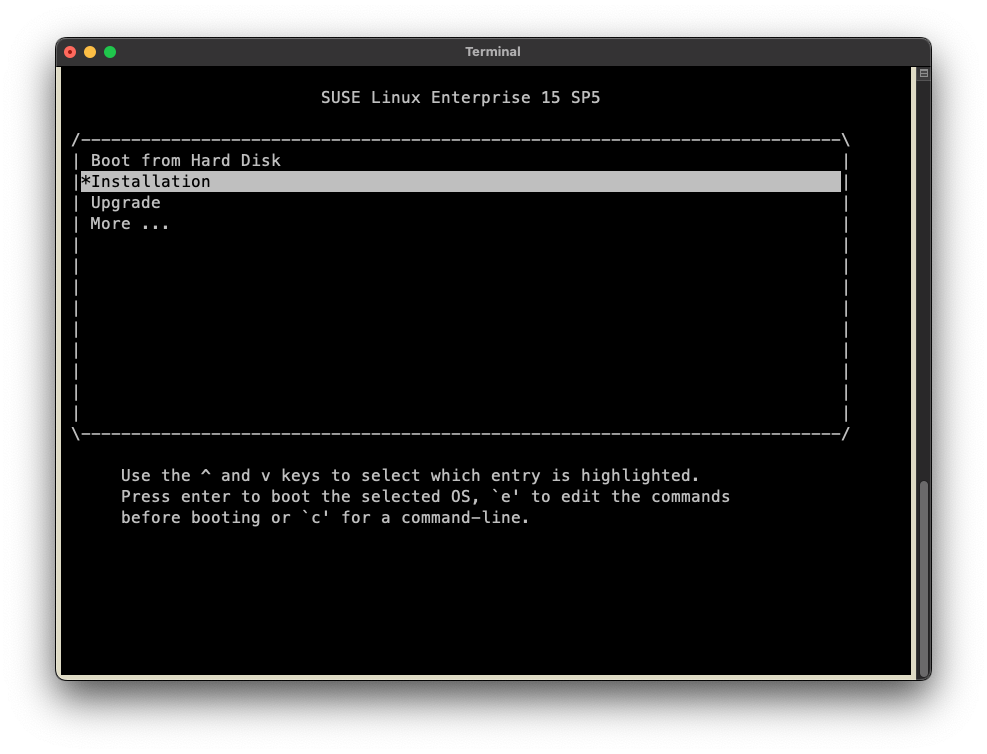Select the Upgrade boot entry
Image resolution: width=987 pixels, height=754 pixels.
(x=125, y=203)
